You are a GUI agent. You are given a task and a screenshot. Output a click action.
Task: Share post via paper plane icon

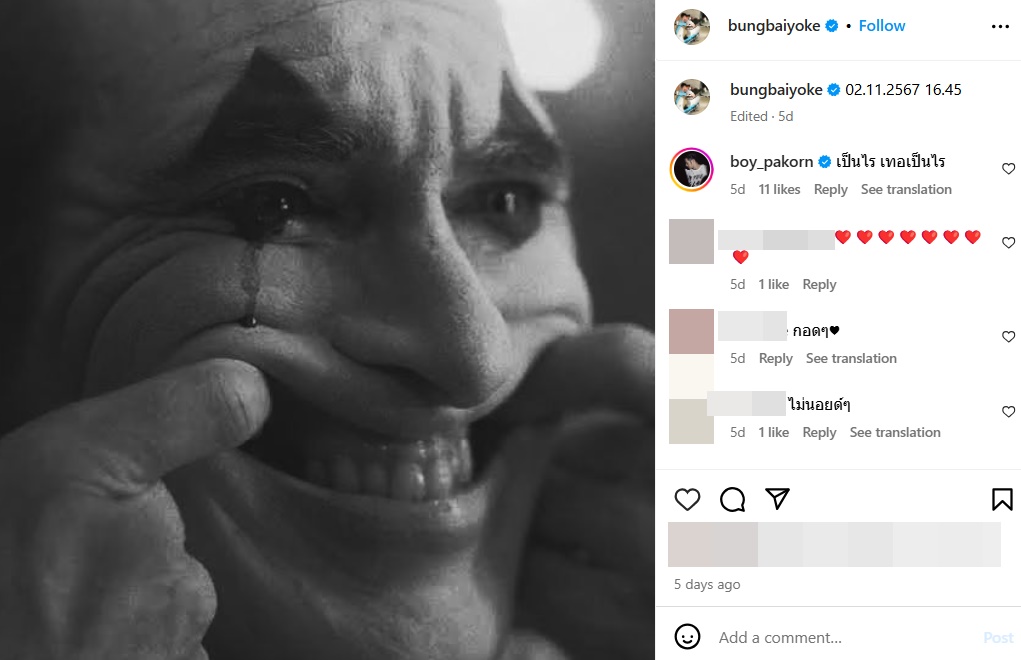pos(777,499)
